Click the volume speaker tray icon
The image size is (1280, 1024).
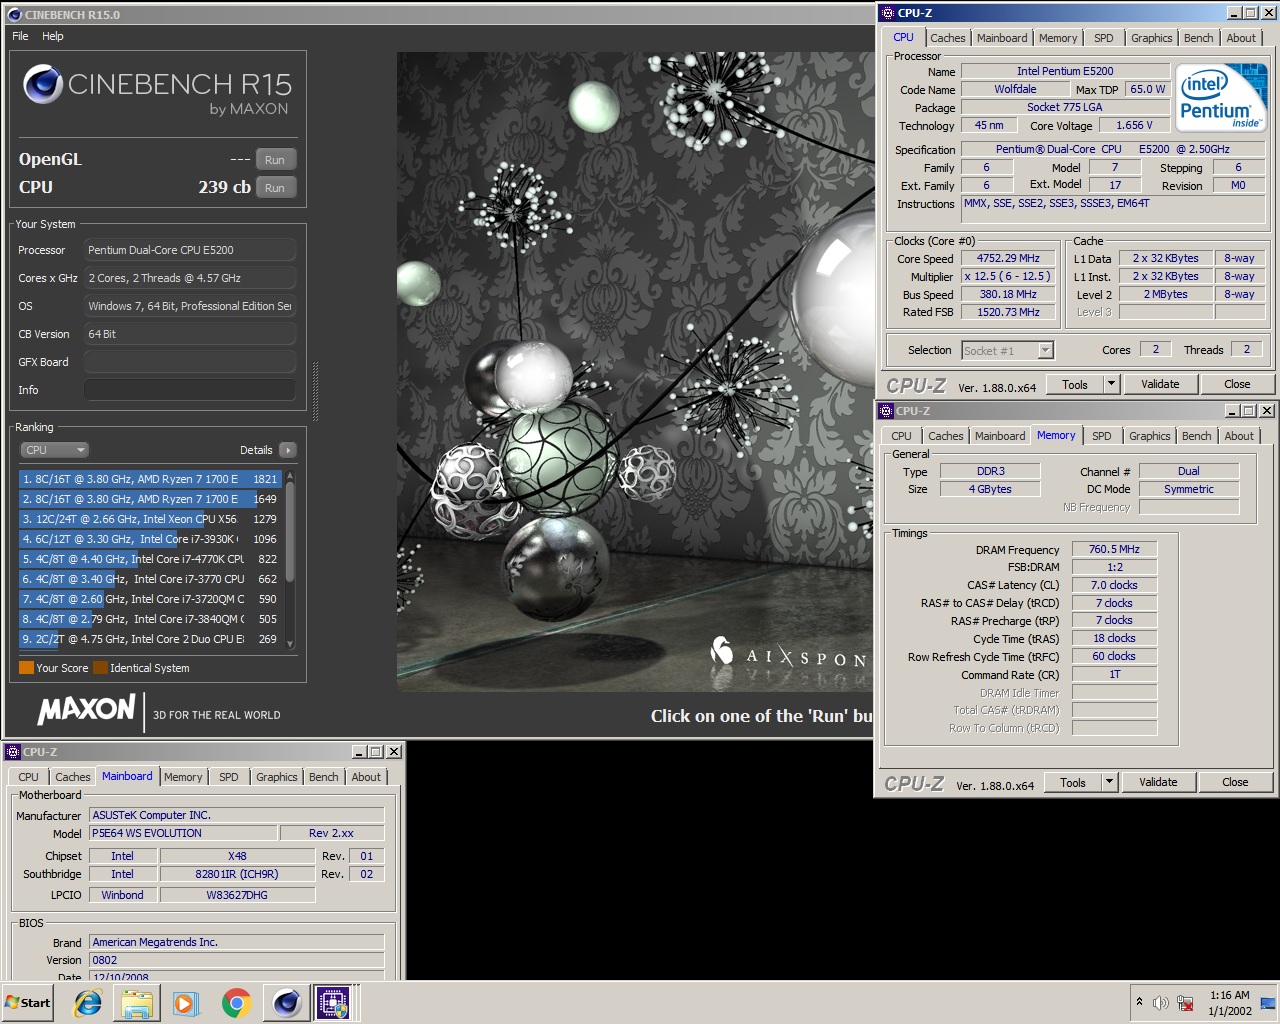coord(1161,1002)
